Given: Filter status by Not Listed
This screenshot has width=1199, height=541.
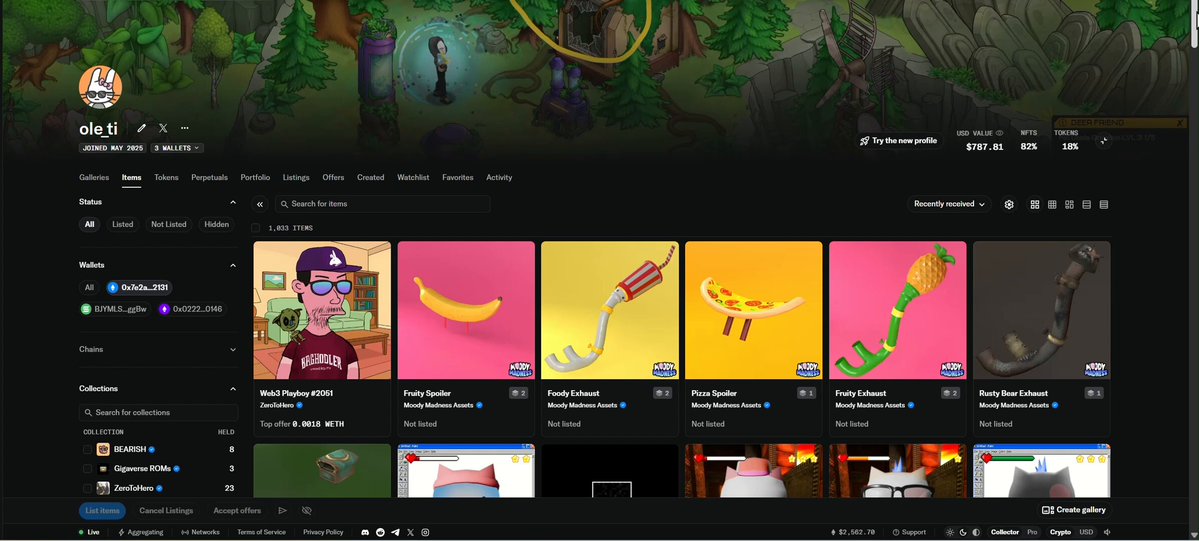Looking at the screenshot, I should 169,224.
